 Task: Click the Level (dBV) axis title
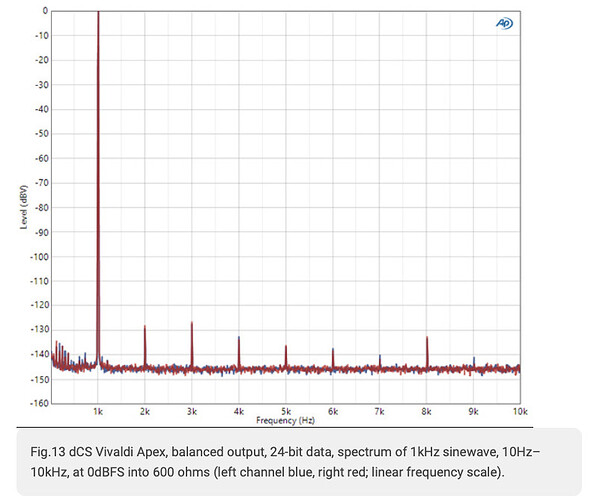point(24,207)
